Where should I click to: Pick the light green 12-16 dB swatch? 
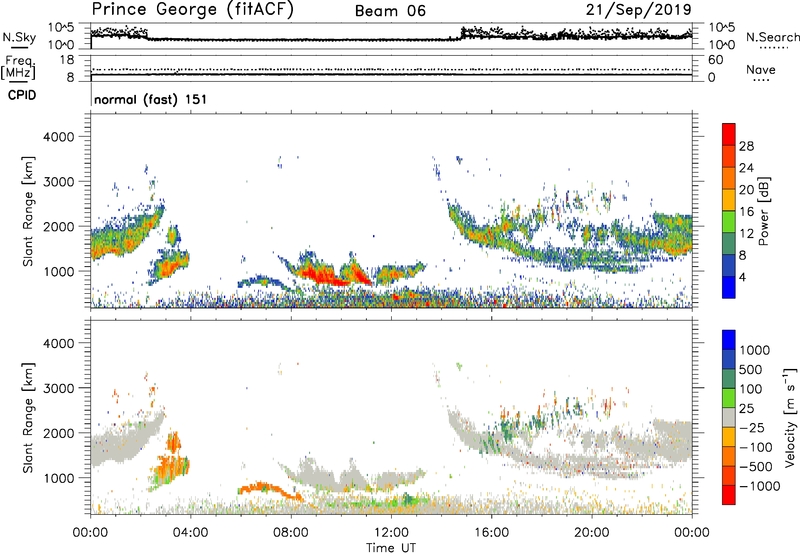[729, 221]
